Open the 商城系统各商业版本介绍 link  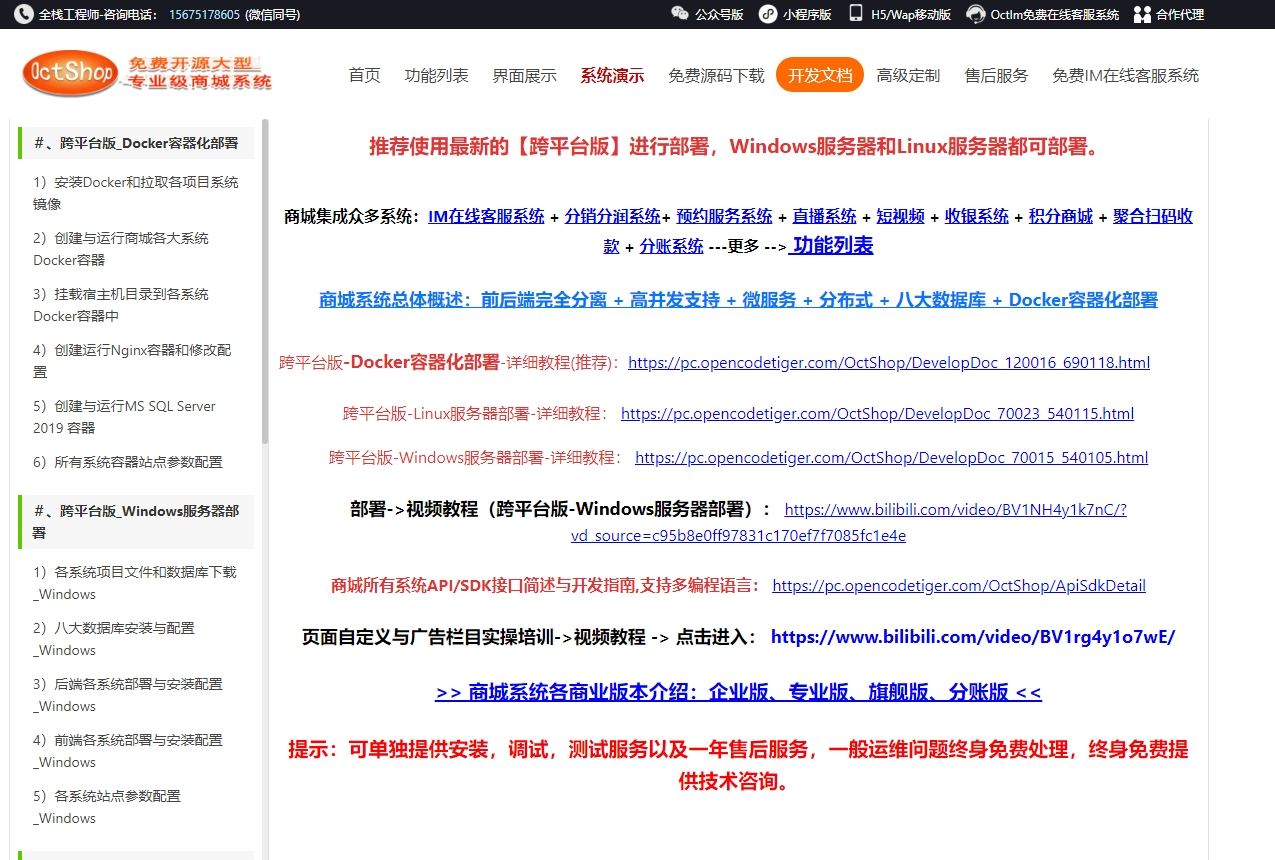pos(738,692)
